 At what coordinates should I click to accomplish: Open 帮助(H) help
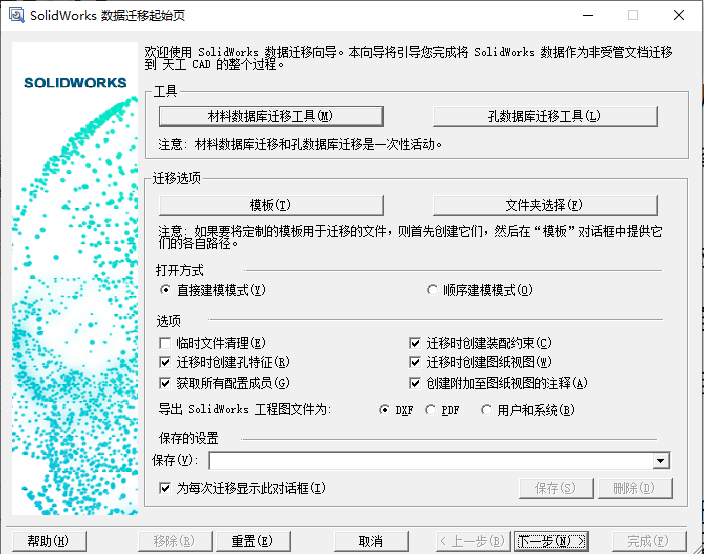(x=49, y=541)
